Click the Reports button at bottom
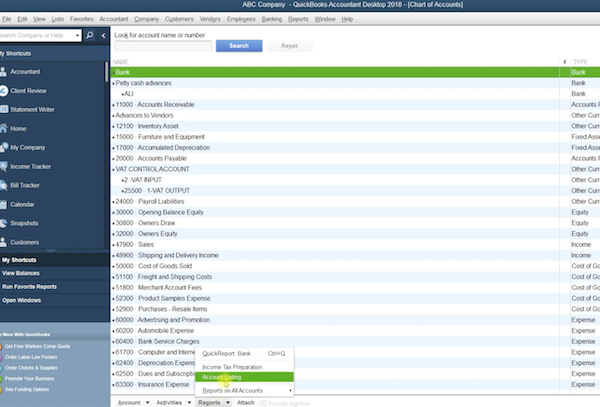Viewport: 600px width, 407px height. coord(209,402)
